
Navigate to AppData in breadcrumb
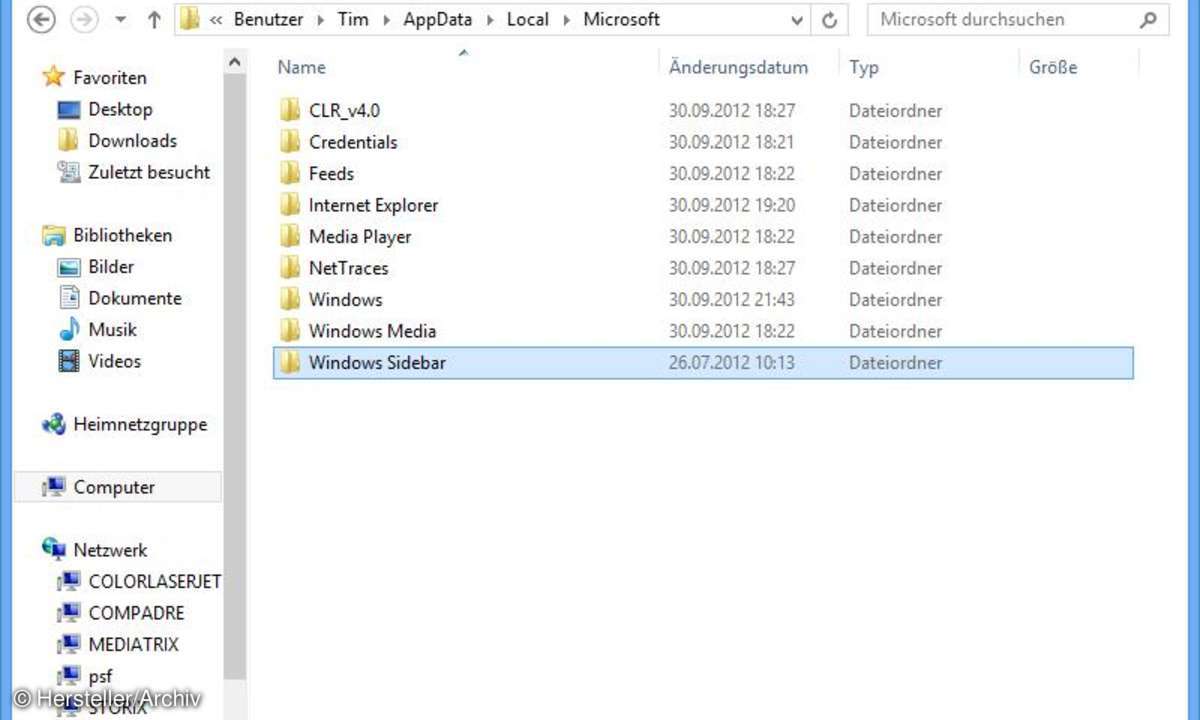439,19
